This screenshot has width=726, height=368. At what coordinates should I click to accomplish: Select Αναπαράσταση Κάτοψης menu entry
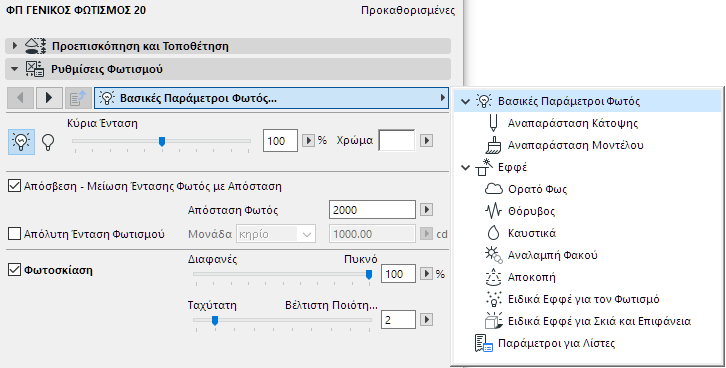click(x=573, y=123)
